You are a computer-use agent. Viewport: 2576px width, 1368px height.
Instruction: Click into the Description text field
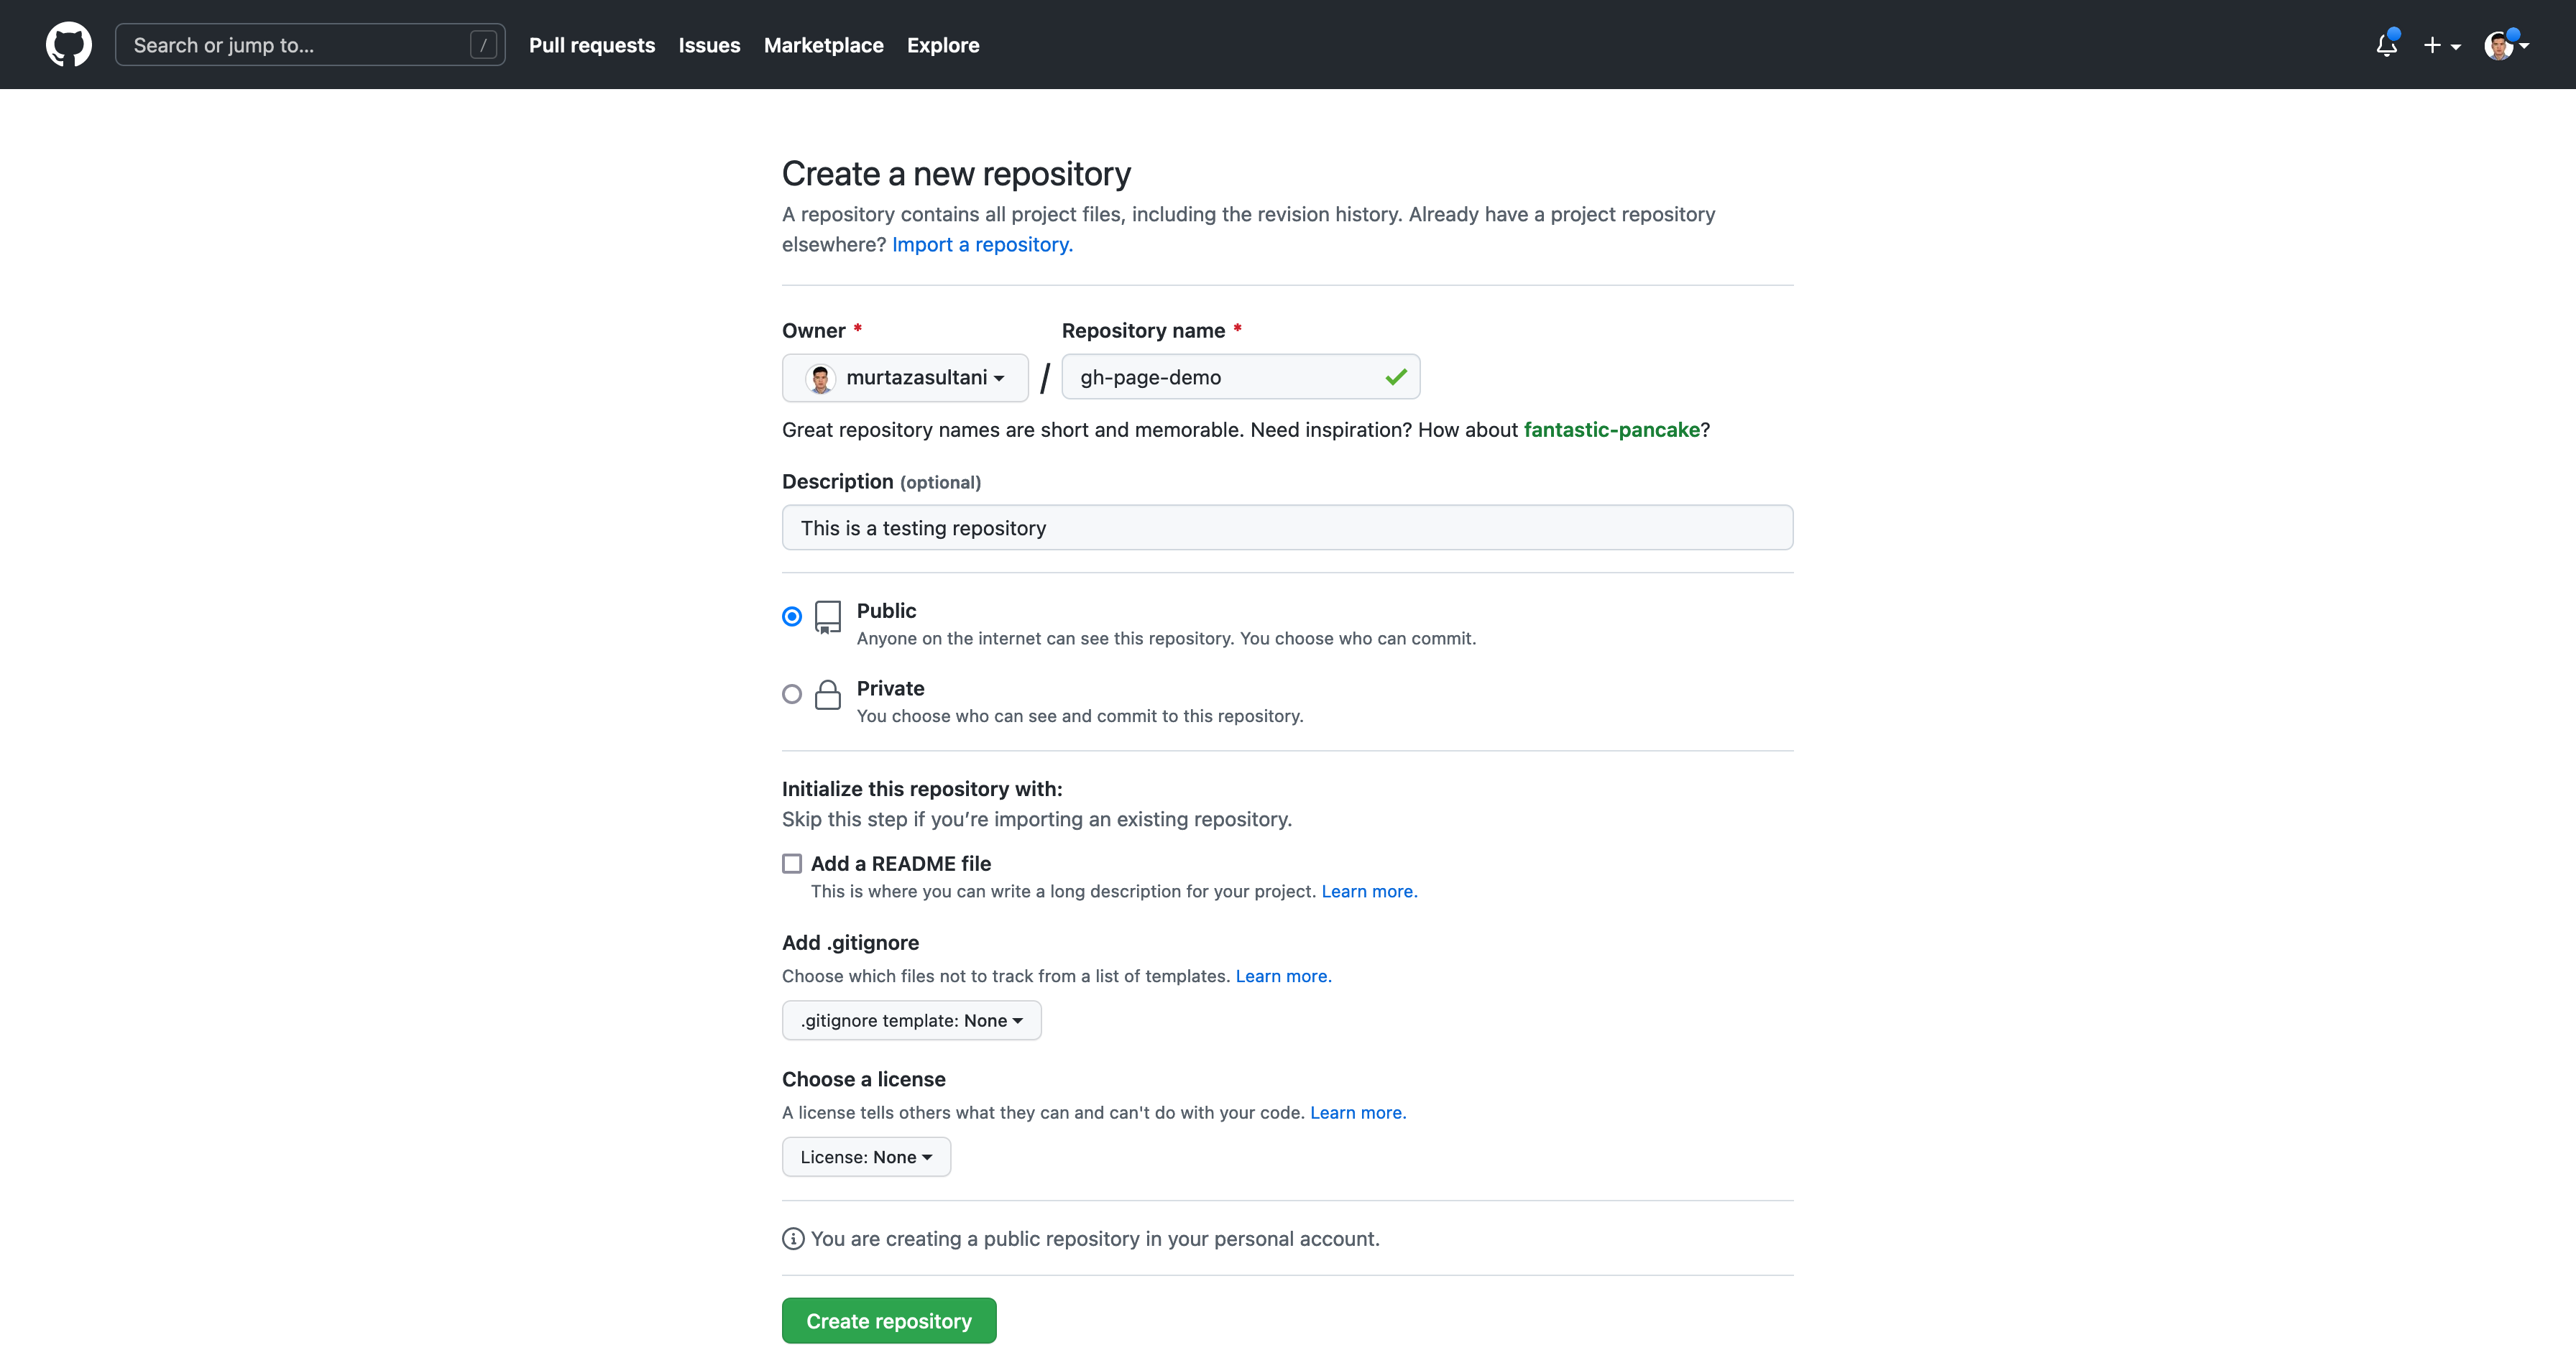pos(1287,528)
